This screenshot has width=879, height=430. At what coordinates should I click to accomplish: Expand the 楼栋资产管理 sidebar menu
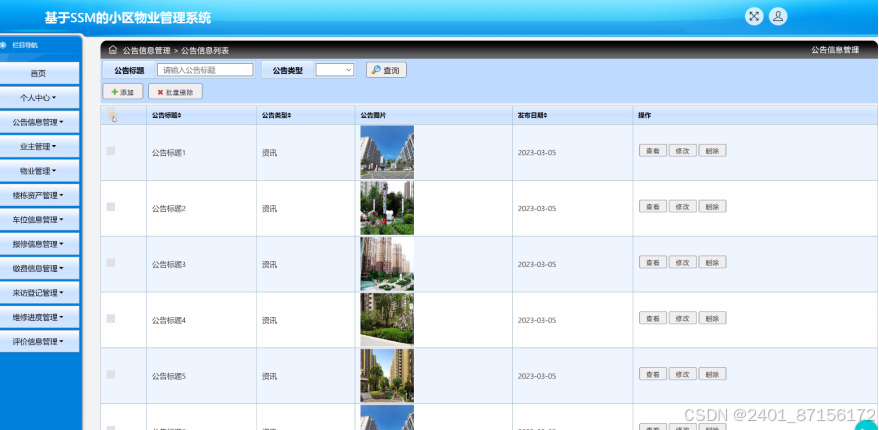pos(39,195)
